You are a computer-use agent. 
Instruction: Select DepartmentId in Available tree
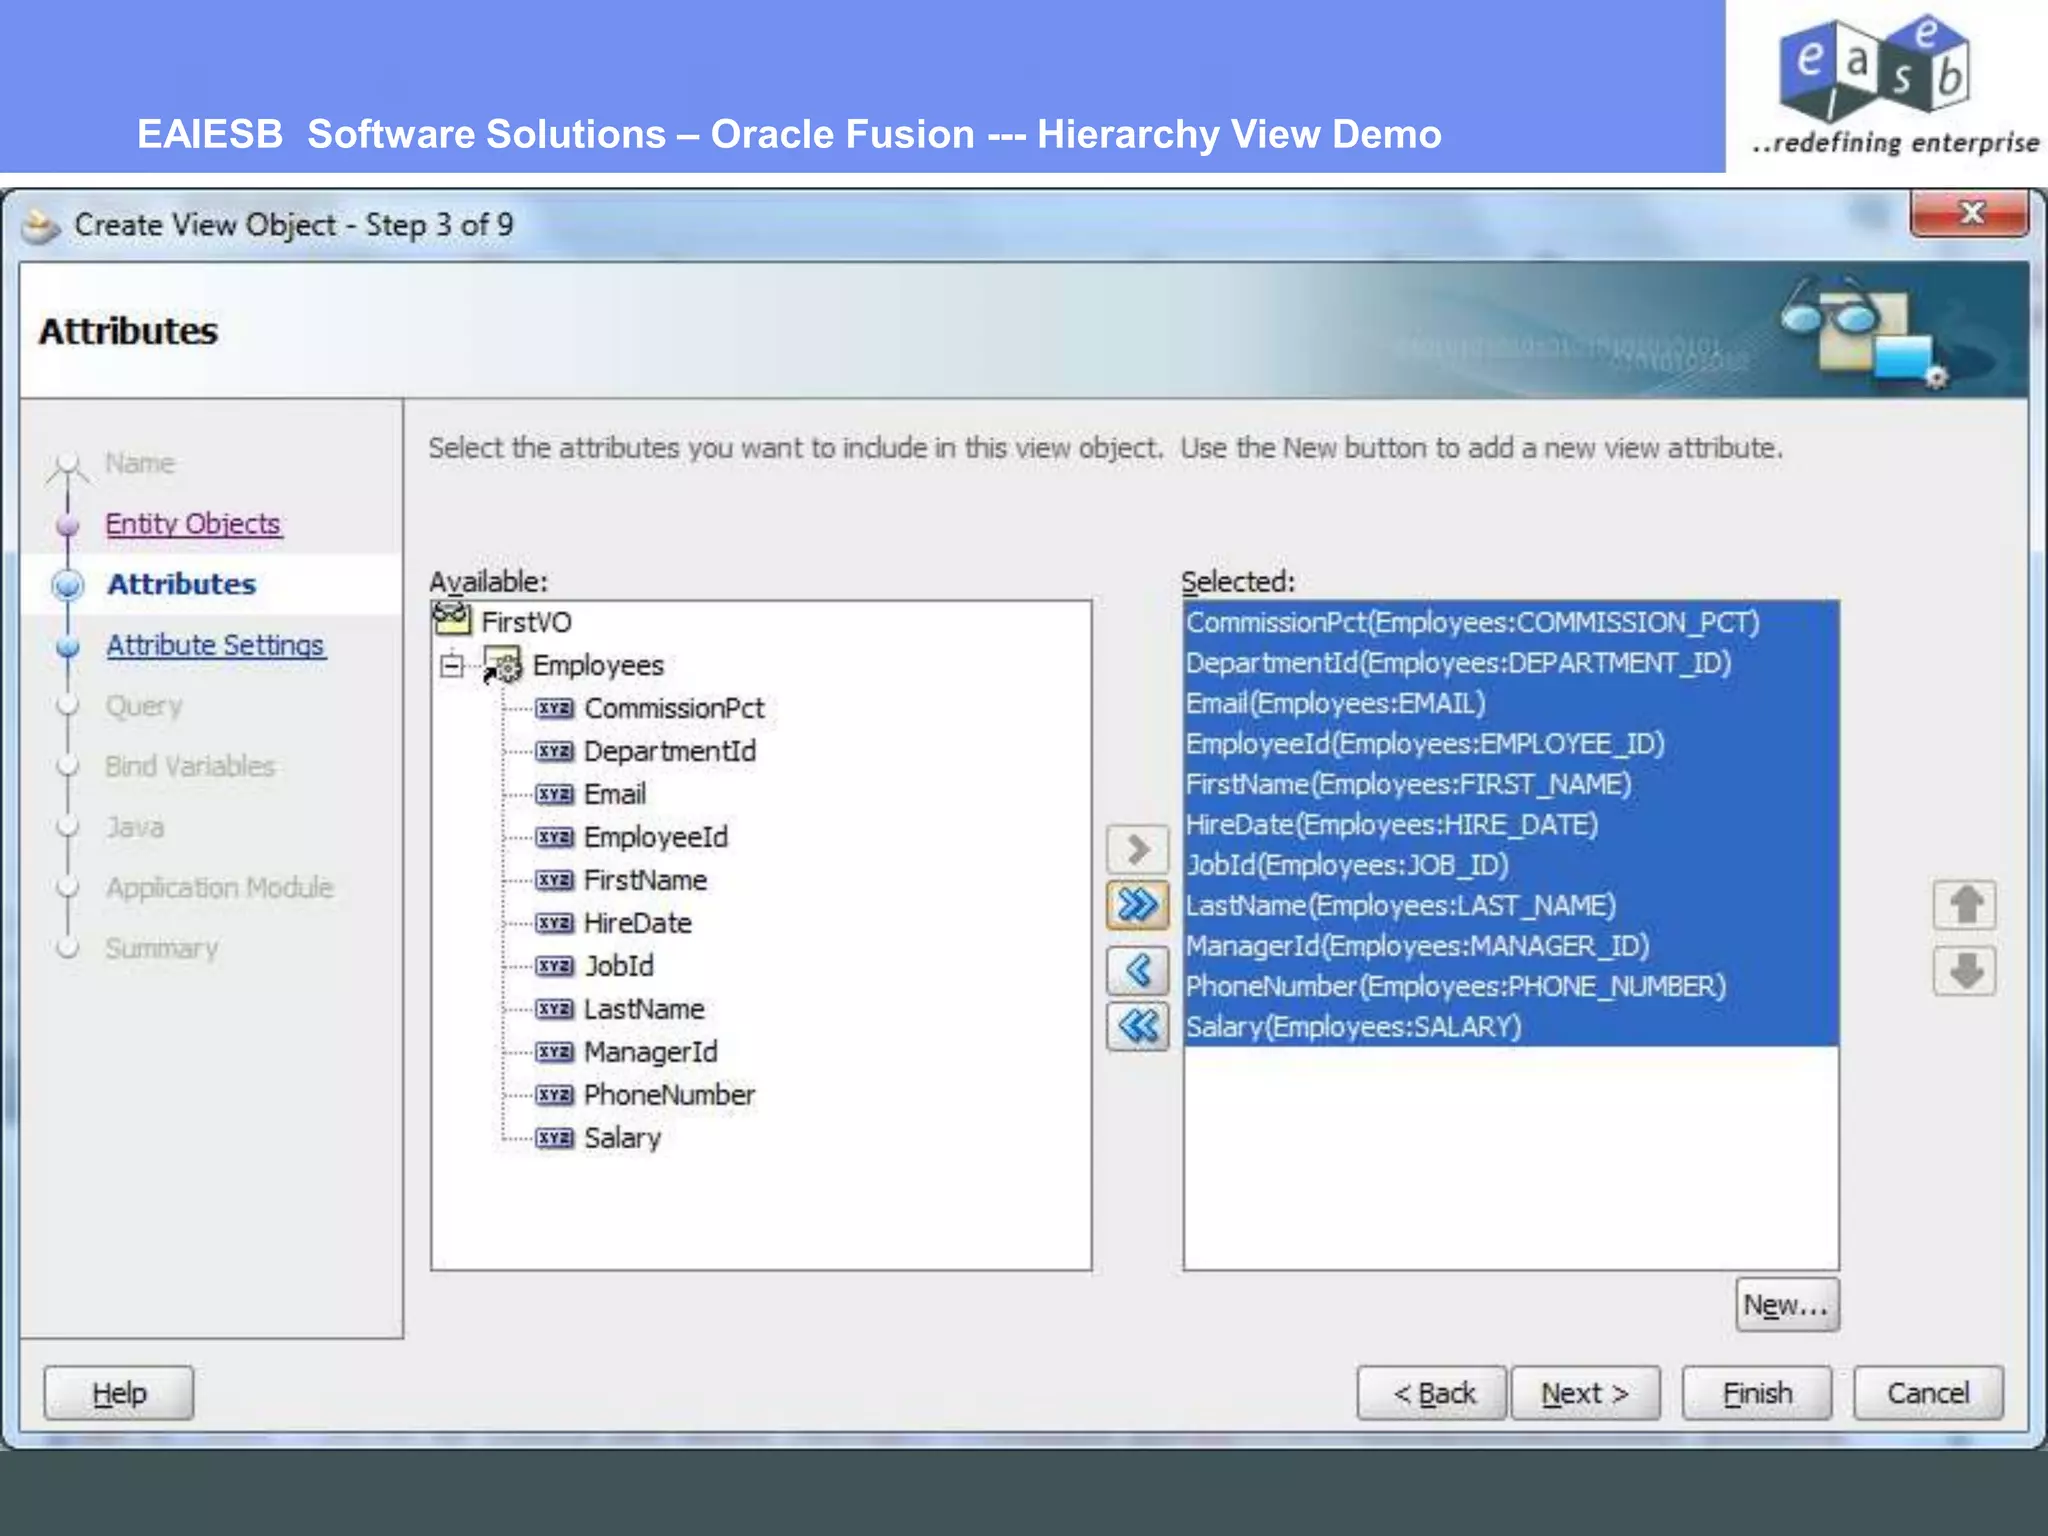(x=670, y=751)
